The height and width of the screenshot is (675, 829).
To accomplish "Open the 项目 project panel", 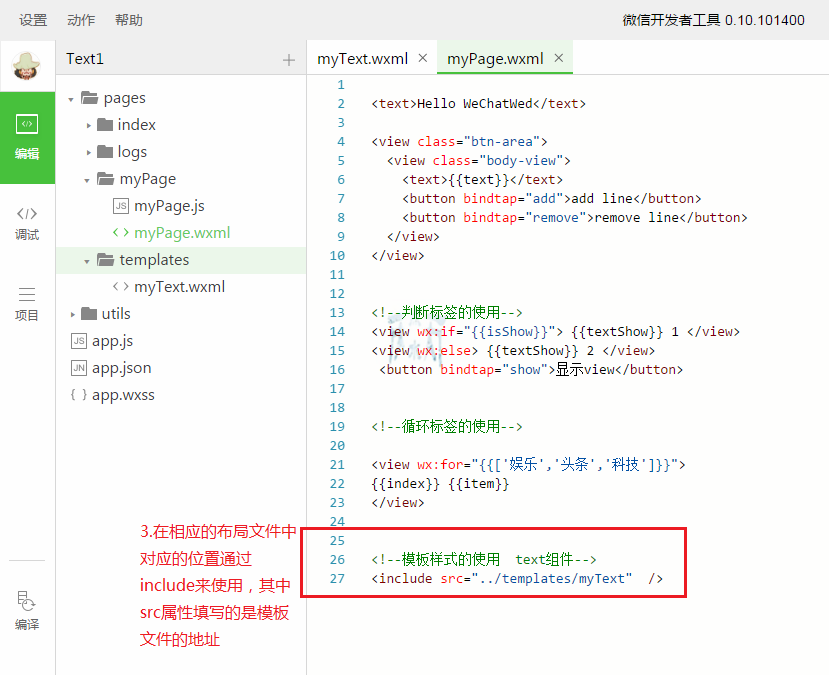I will coord(27,303).
